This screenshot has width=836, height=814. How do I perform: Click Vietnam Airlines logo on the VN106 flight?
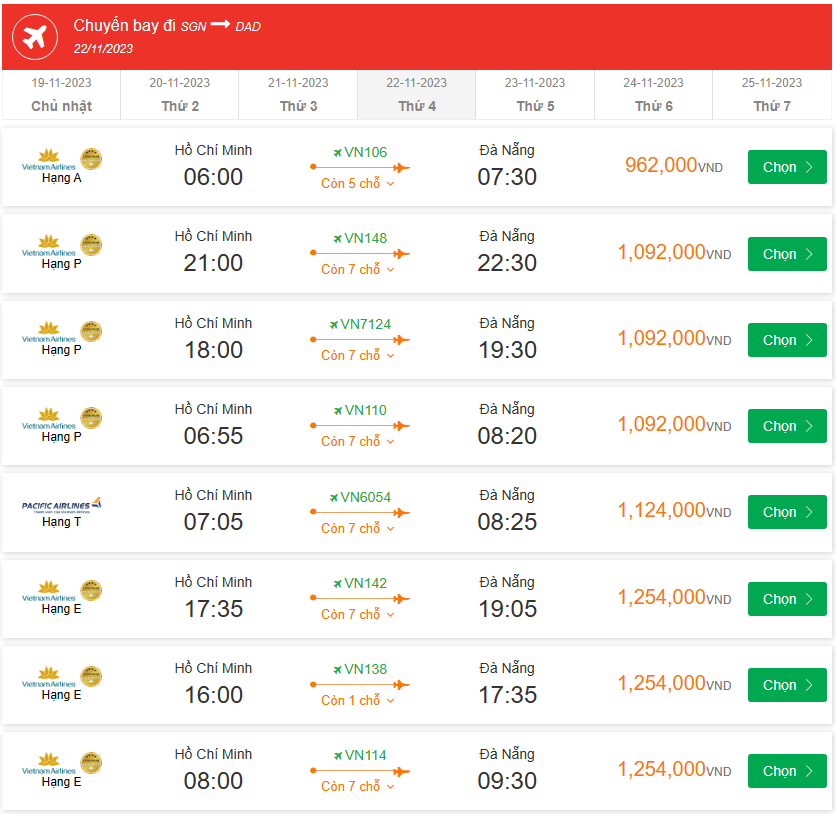(61, 160)
